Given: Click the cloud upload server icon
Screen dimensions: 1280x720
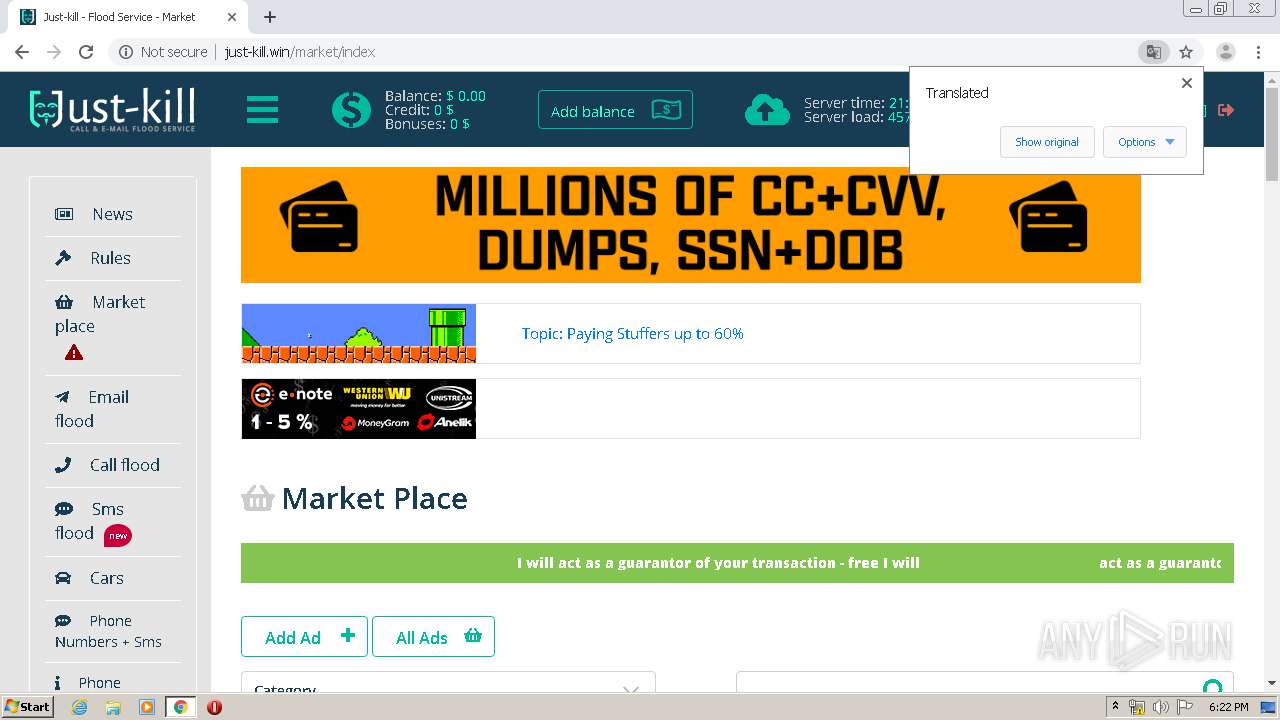Looking at the screenshot, I should (767, 110).
